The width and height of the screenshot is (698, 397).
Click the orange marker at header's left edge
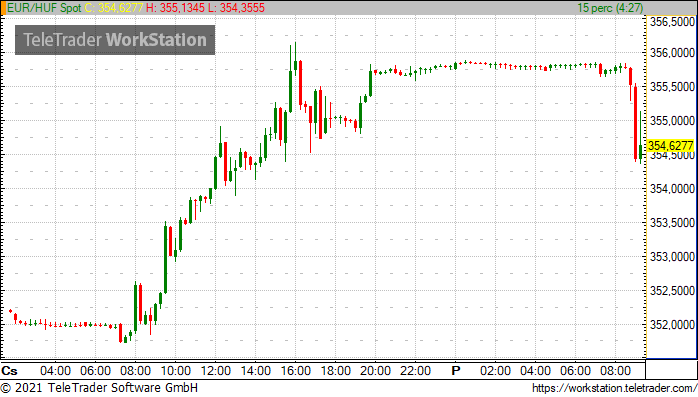[x=3, y=8]
